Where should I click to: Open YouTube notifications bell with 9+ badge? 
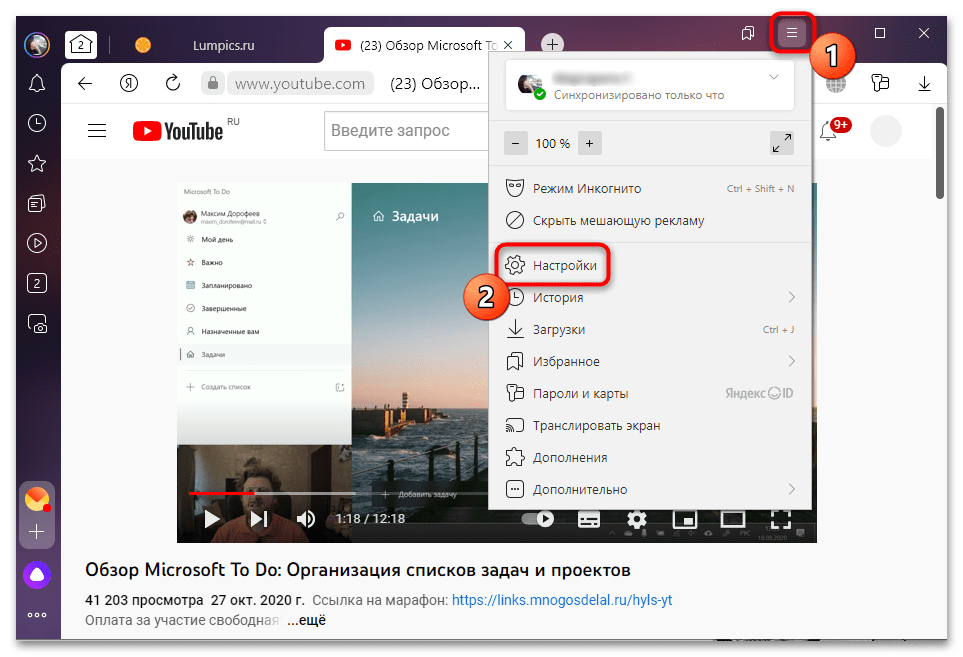pyautogui.click(x=829, y=131)
